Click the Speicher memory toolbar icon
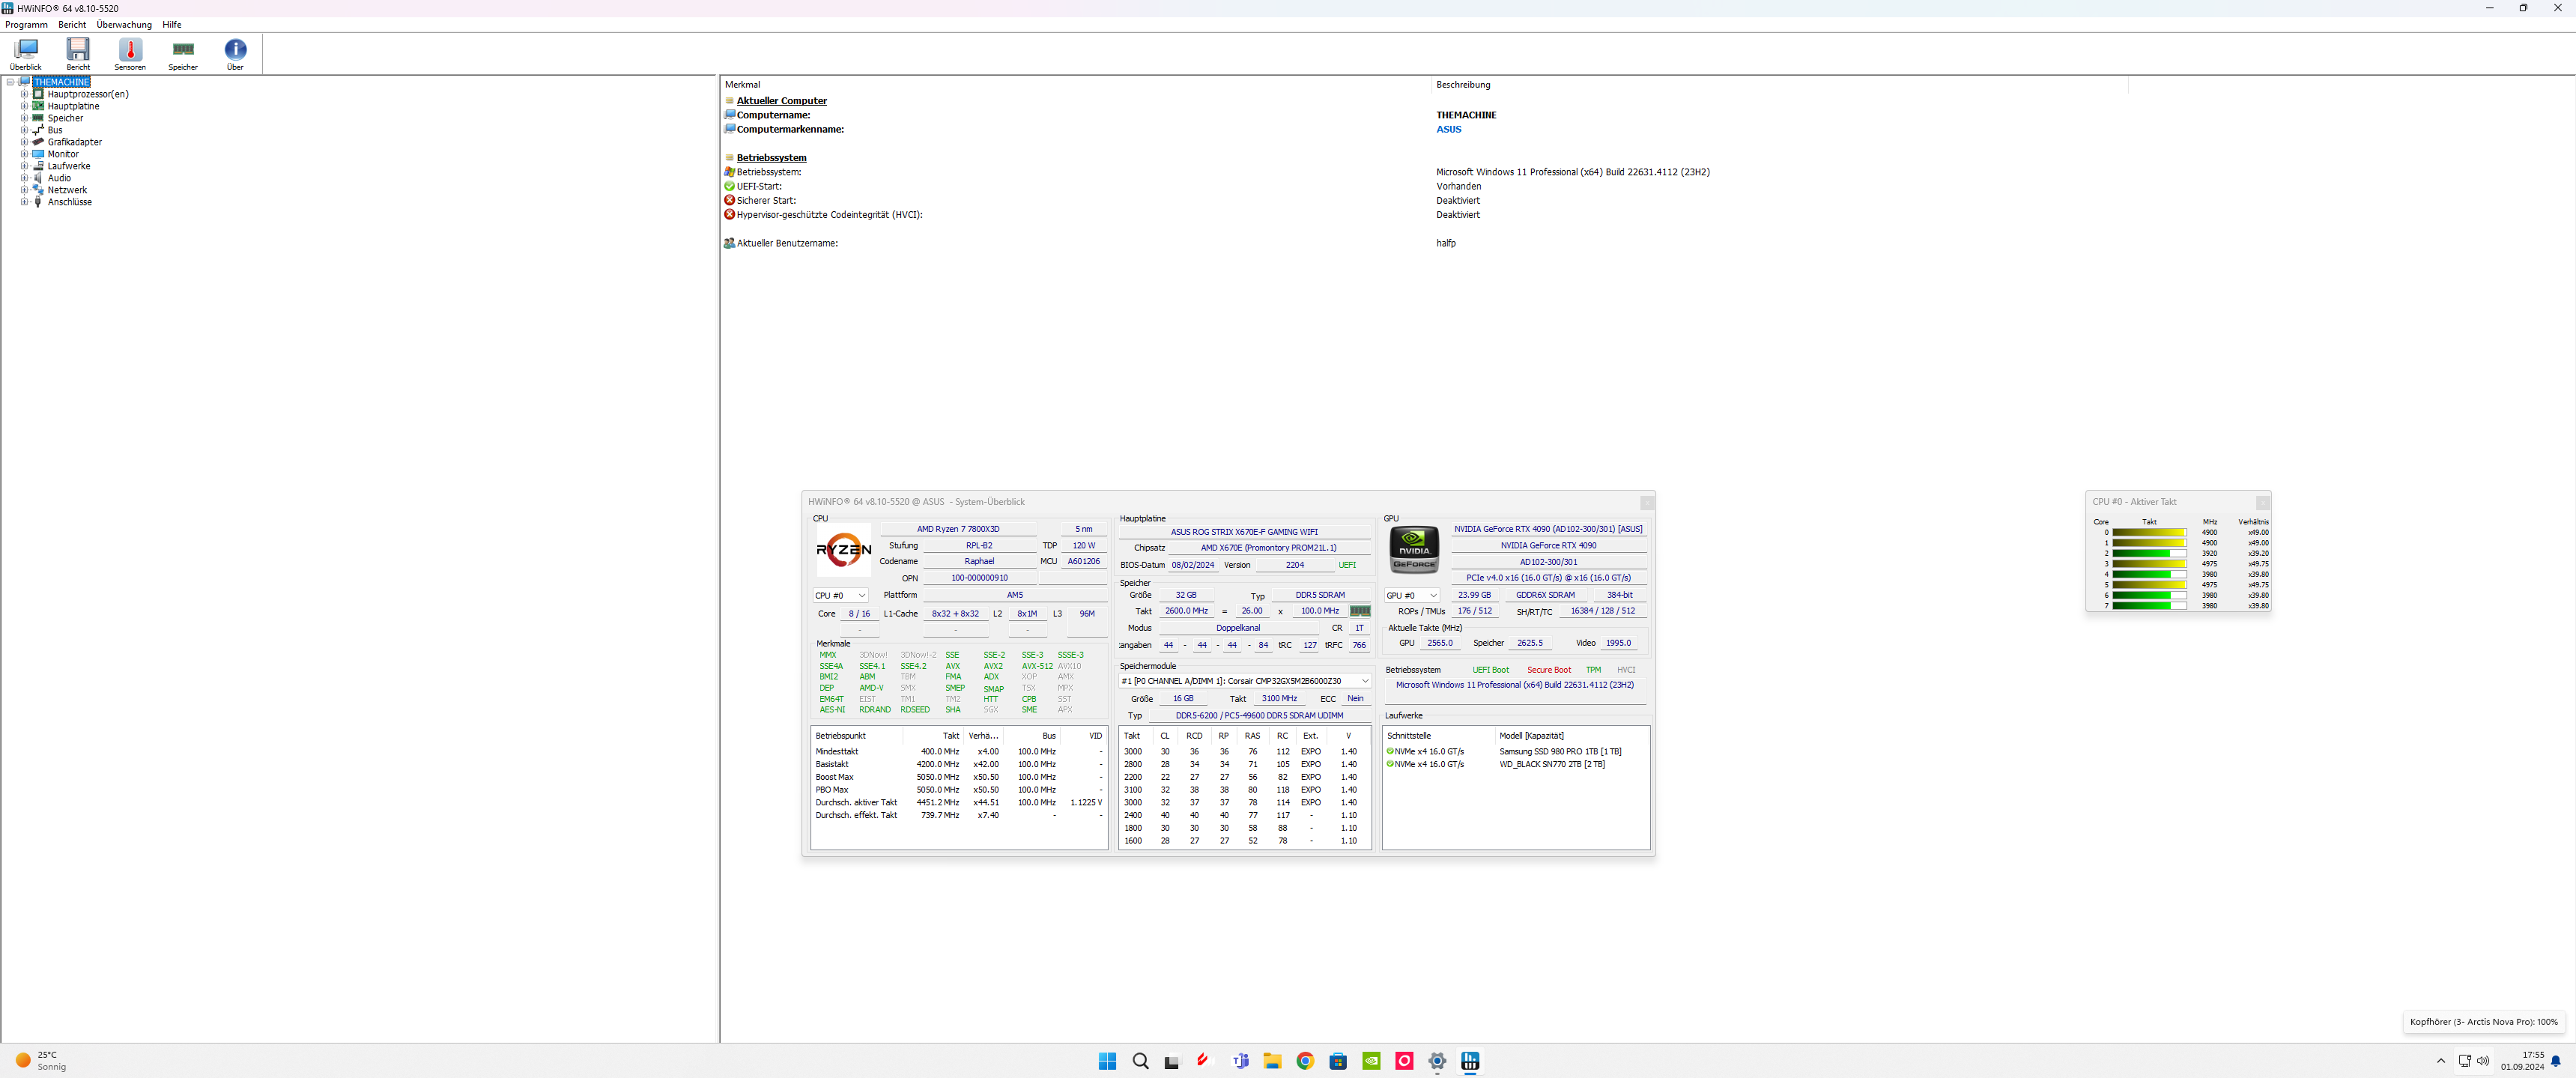2576x1078 pixels. coord(183,50)
